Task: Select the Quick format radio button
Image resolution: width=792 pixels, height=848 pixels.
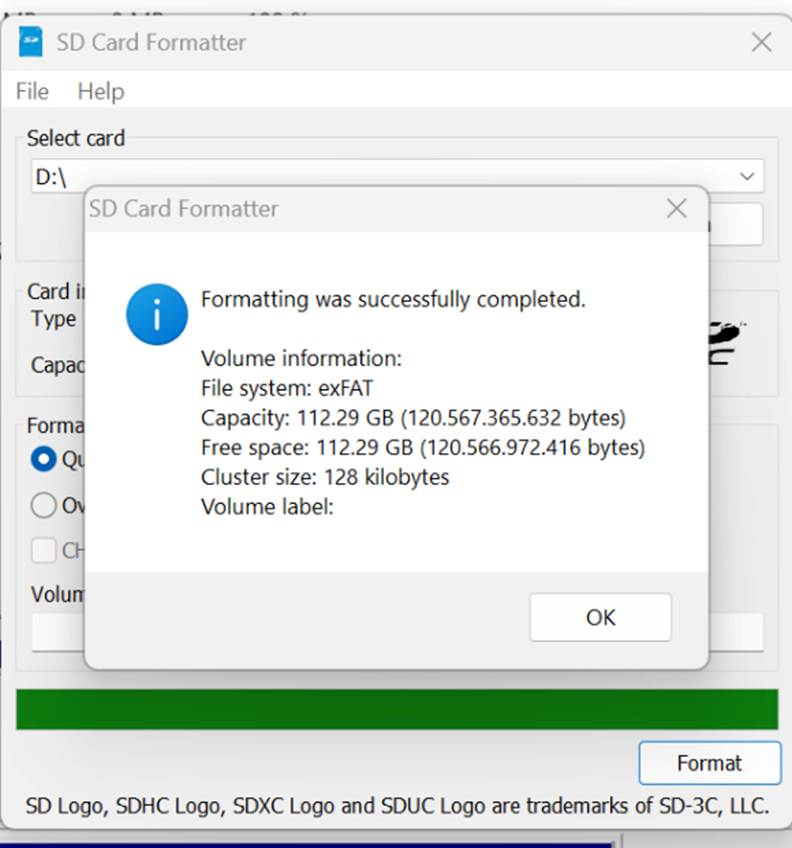Action: point(43,459)
